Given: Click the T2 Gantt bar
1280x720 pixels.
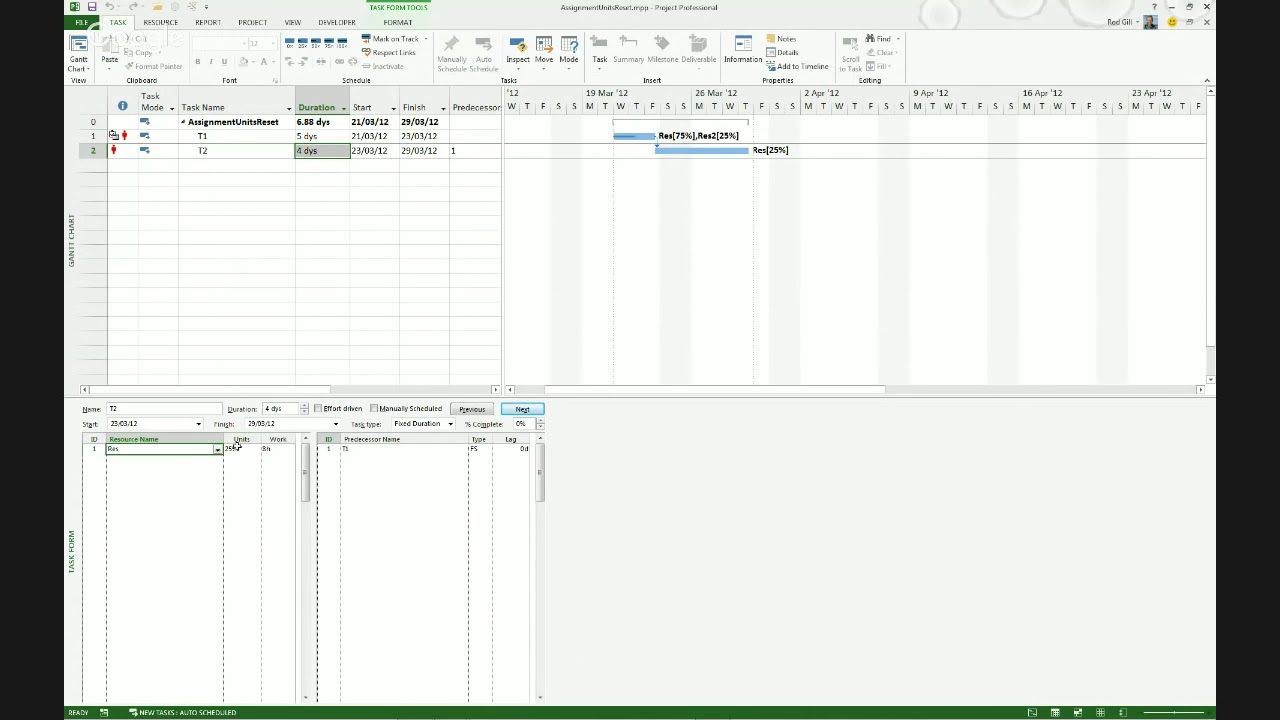Looking at the screenshot, I should coord(702,150).
